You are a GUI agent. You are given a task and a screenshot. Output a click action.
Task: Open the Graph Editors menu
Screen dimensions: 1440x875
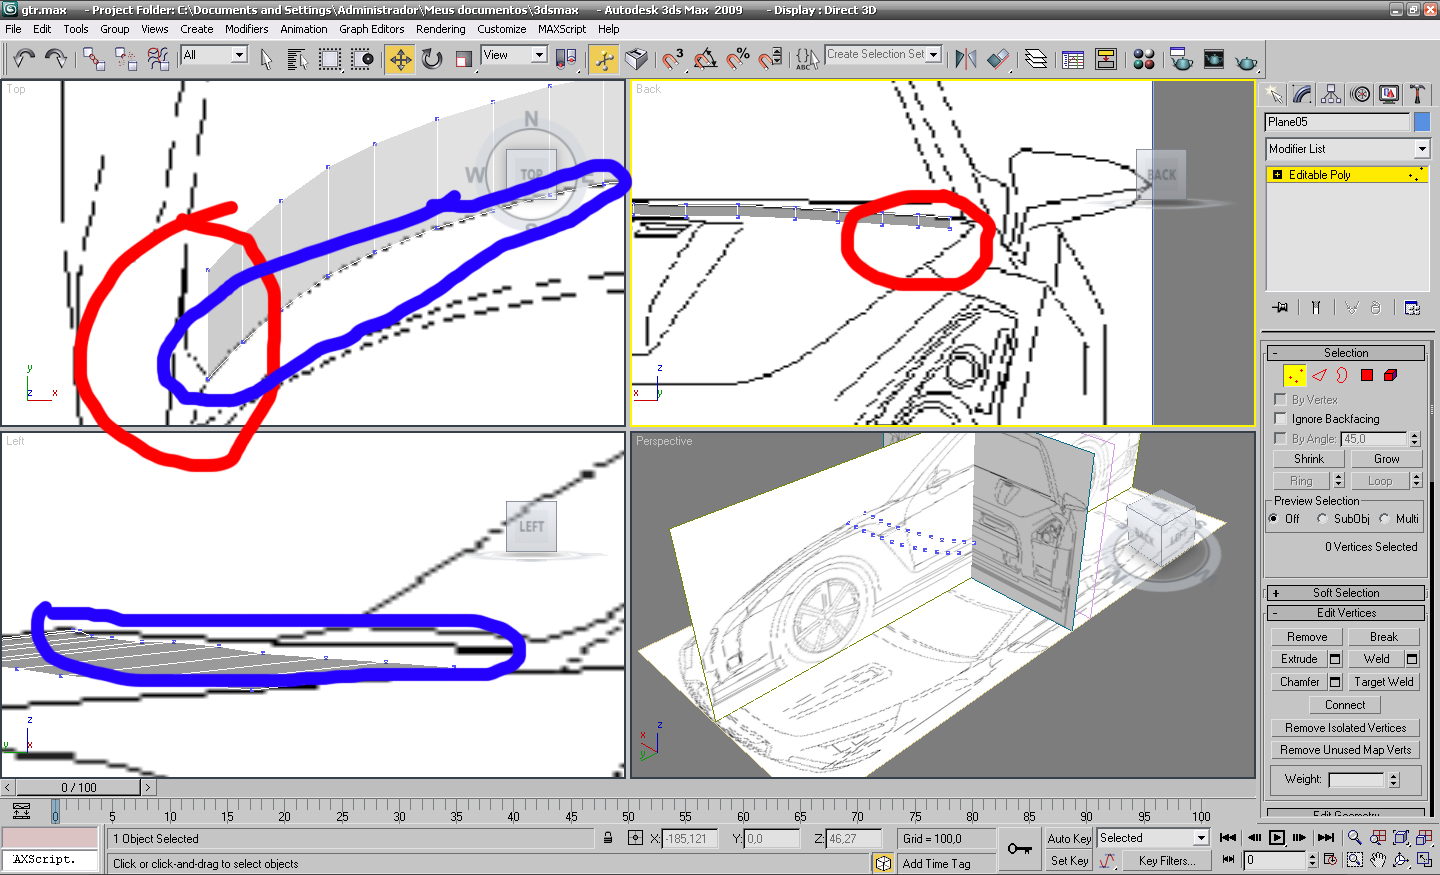[372, 29]
